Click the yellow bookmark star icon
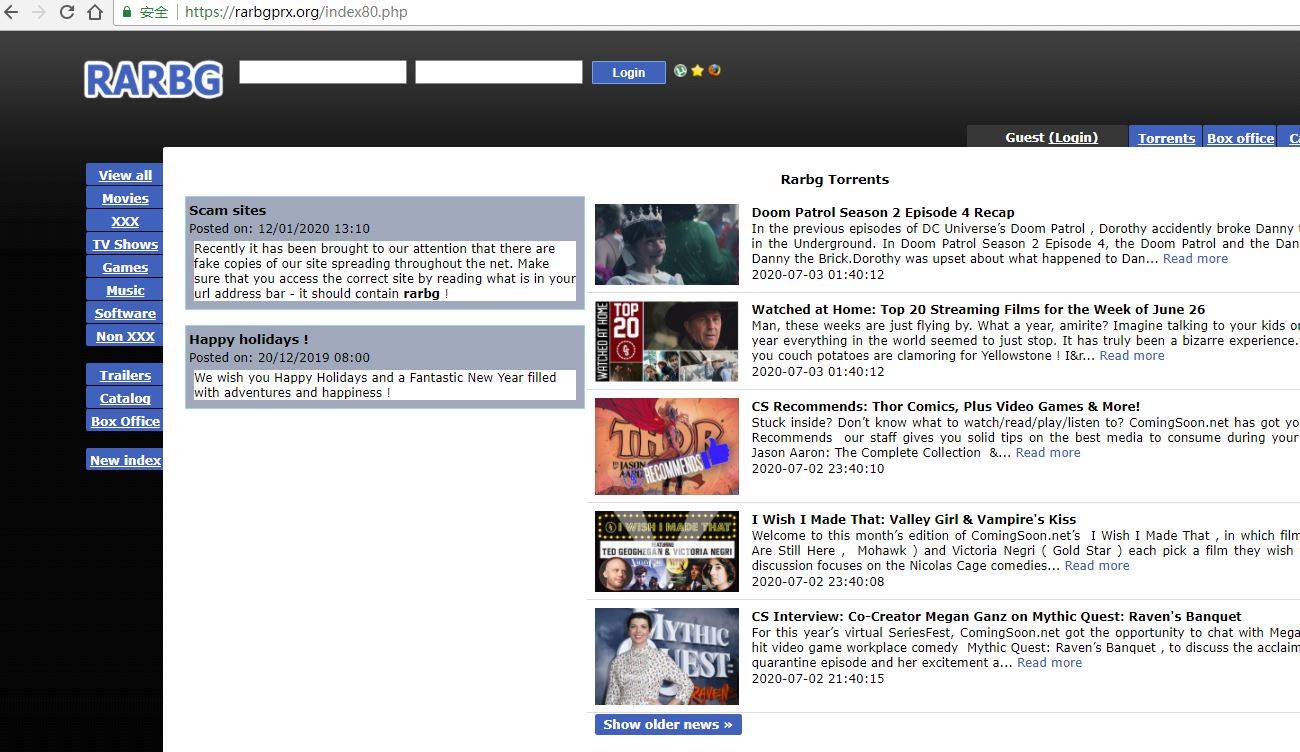 coord(697,71)
